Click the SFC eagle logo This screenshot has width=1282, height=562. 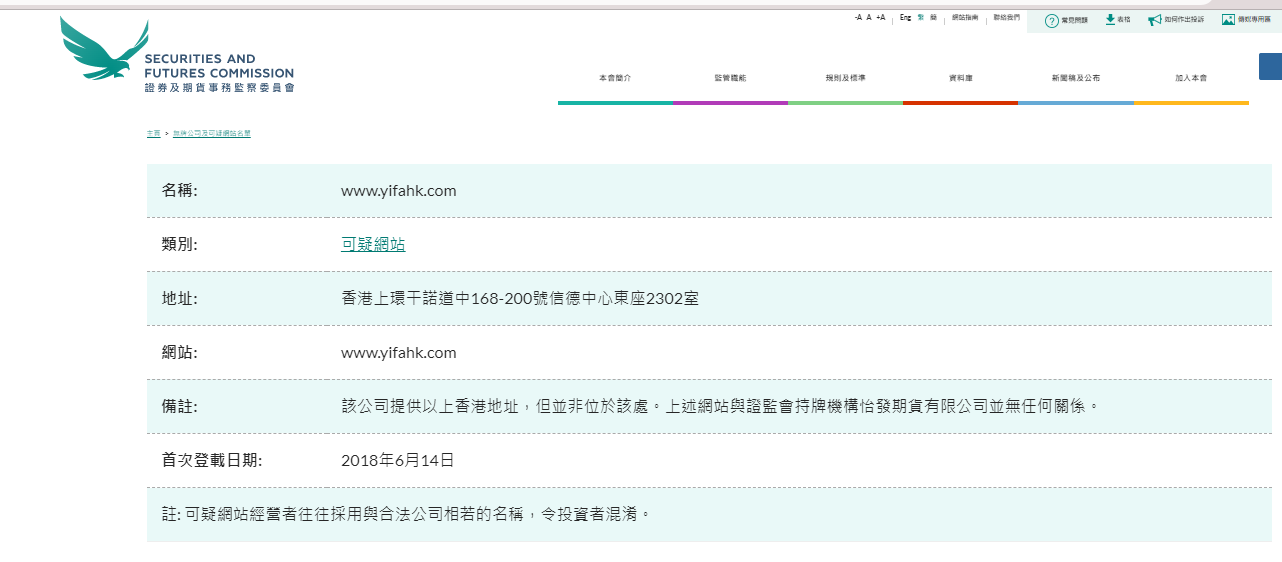pyautogui.click(x=105, y=49)
